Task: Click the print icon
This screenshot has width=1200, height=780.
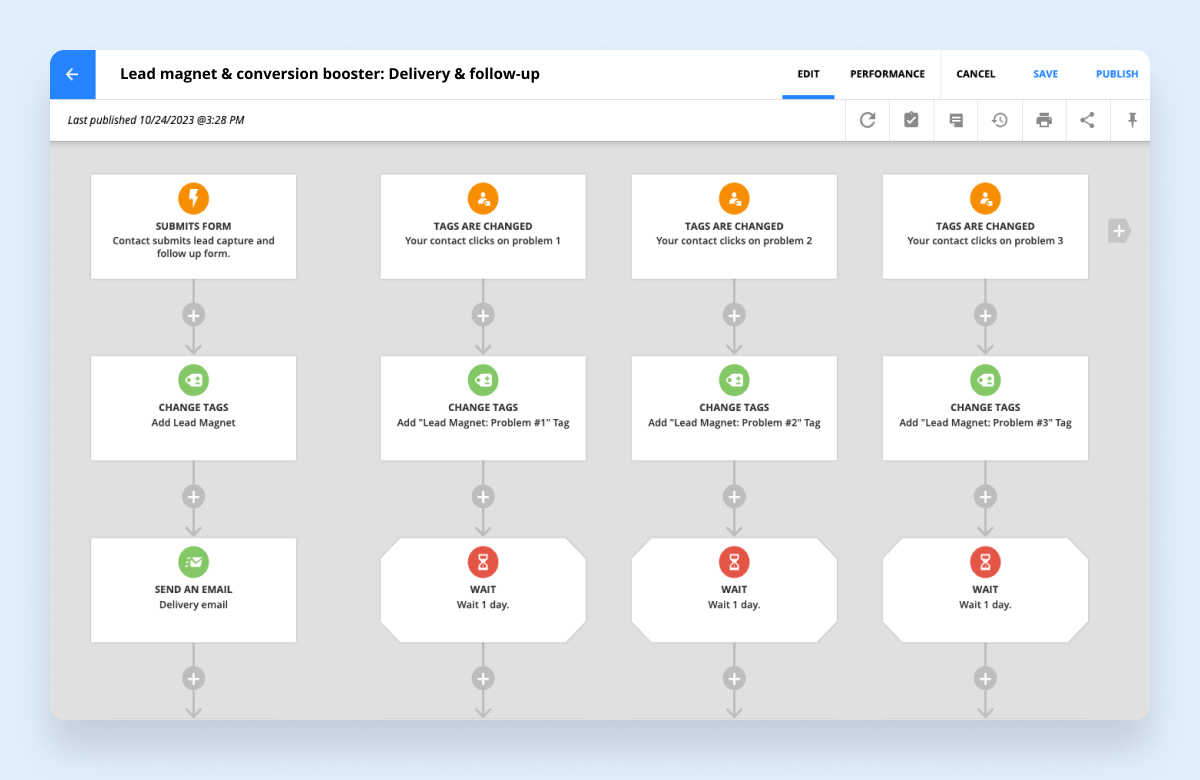Action: [x=1044, y=120]
